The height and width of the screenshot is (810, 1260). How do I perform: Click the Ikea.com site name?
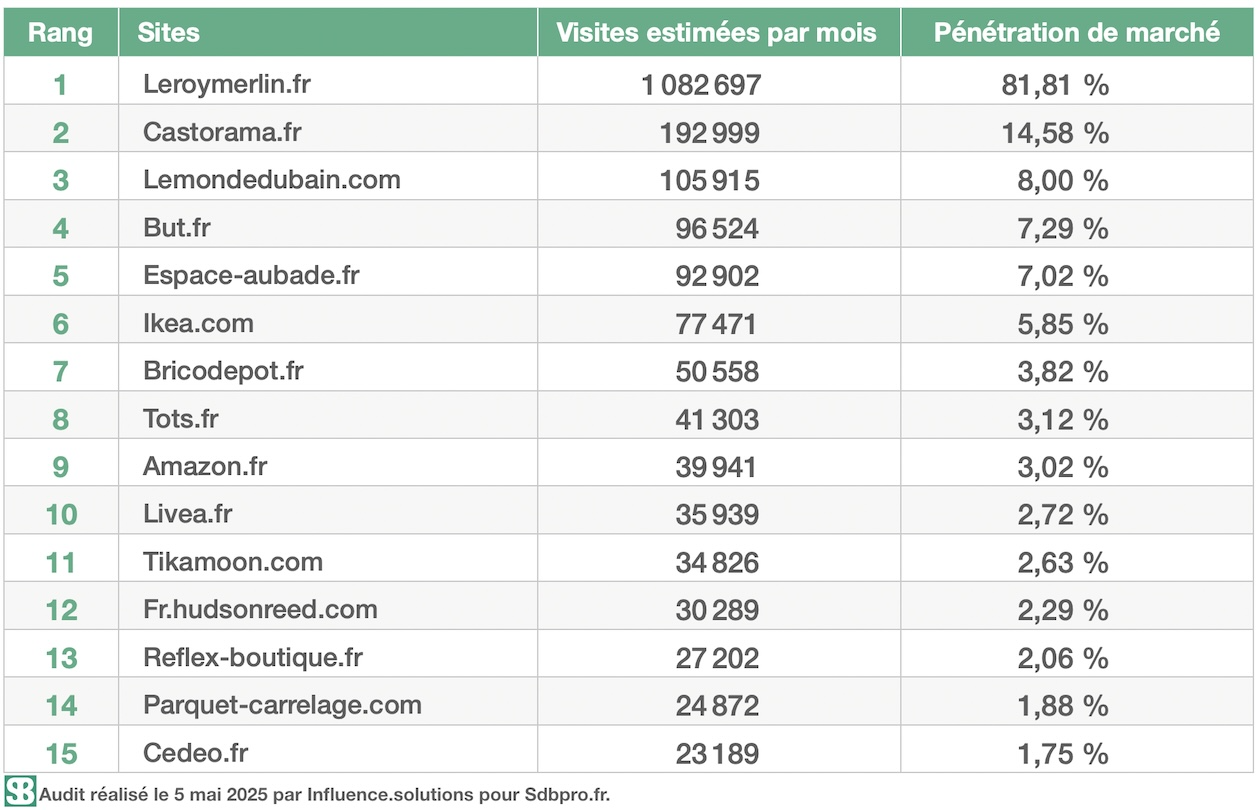pos(198,323)
